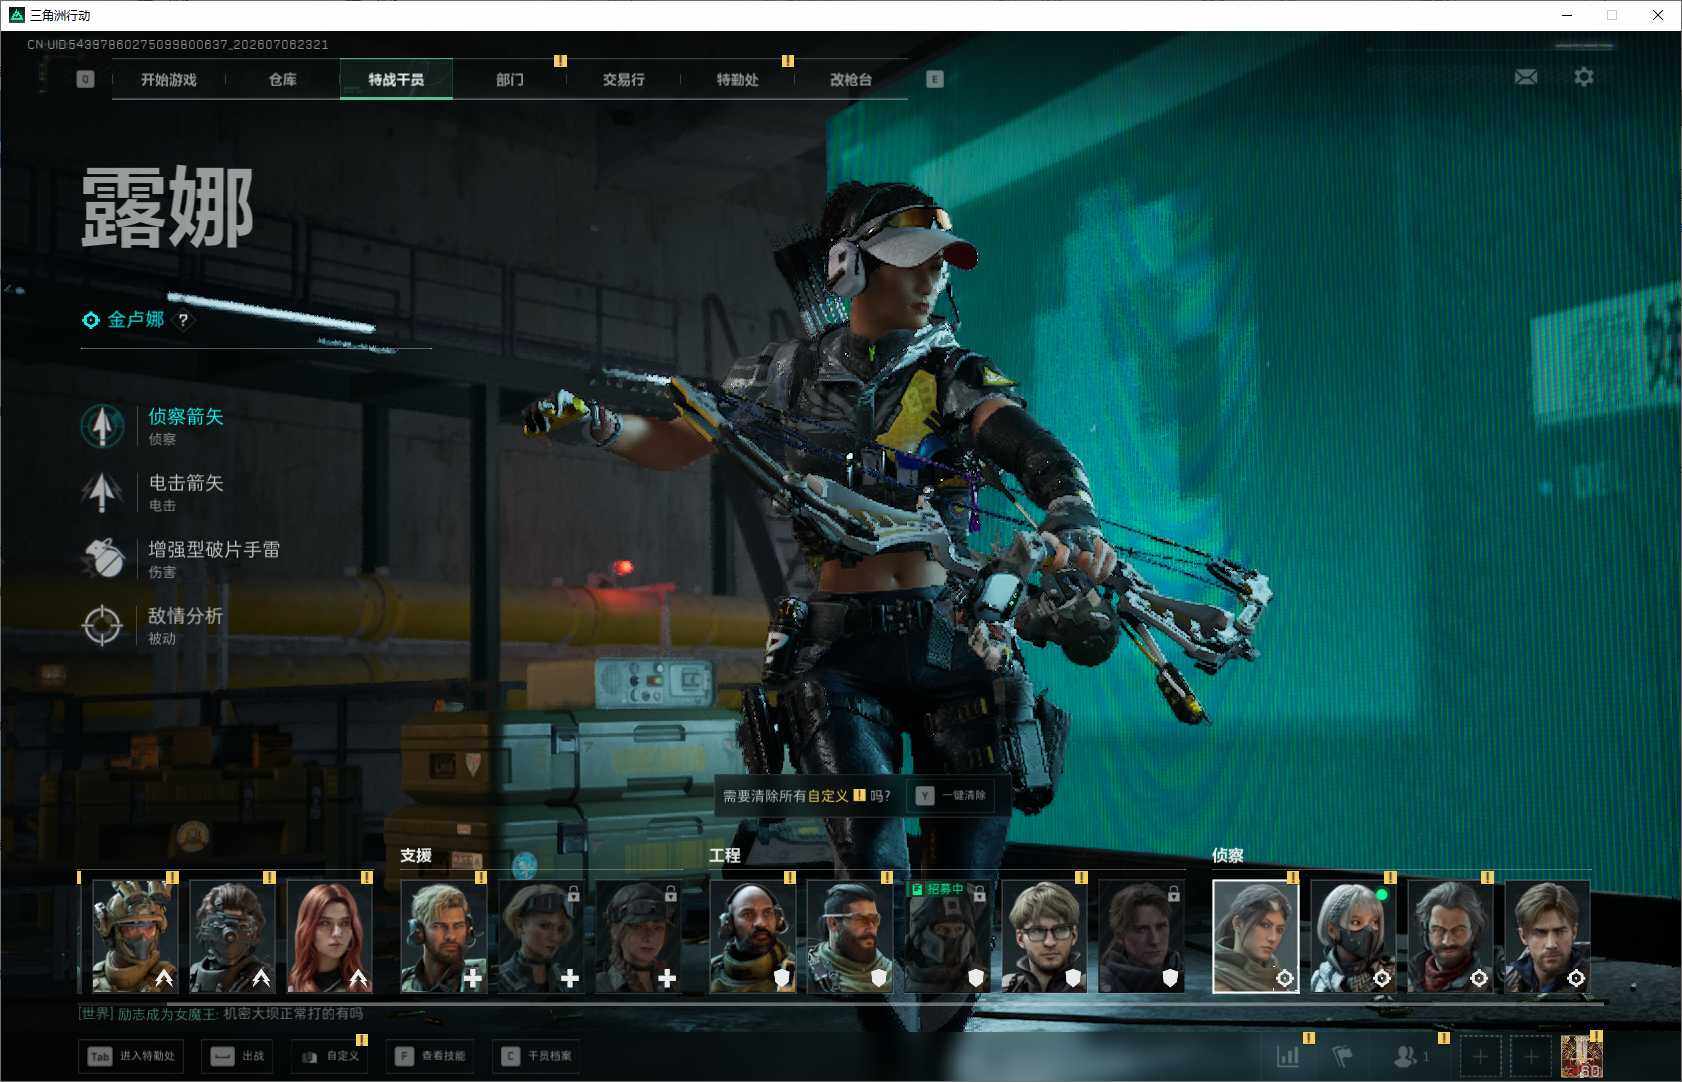This screenshot has height=1082, width=1682.
Task: Open the 交易行 tab
Action: tap(624, 79)
